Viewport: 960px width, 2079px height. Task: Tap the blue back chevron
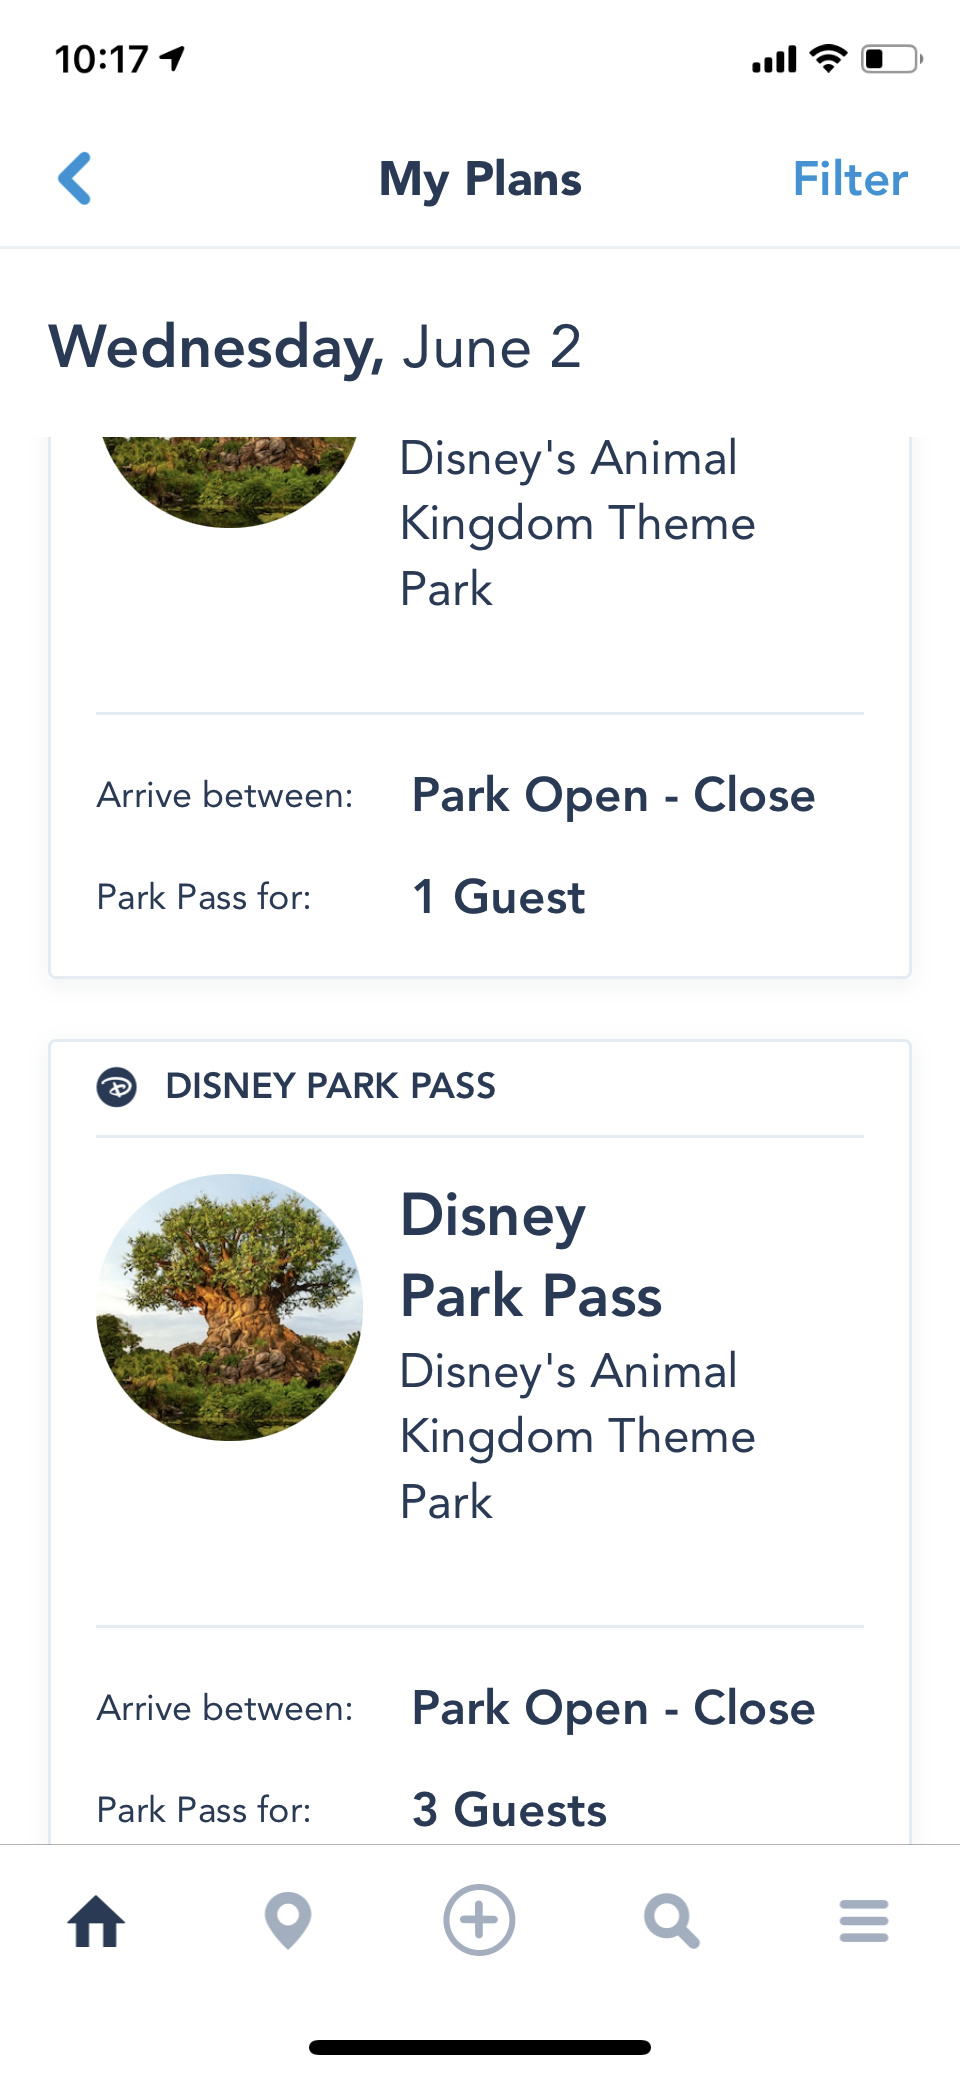(75, 179)
